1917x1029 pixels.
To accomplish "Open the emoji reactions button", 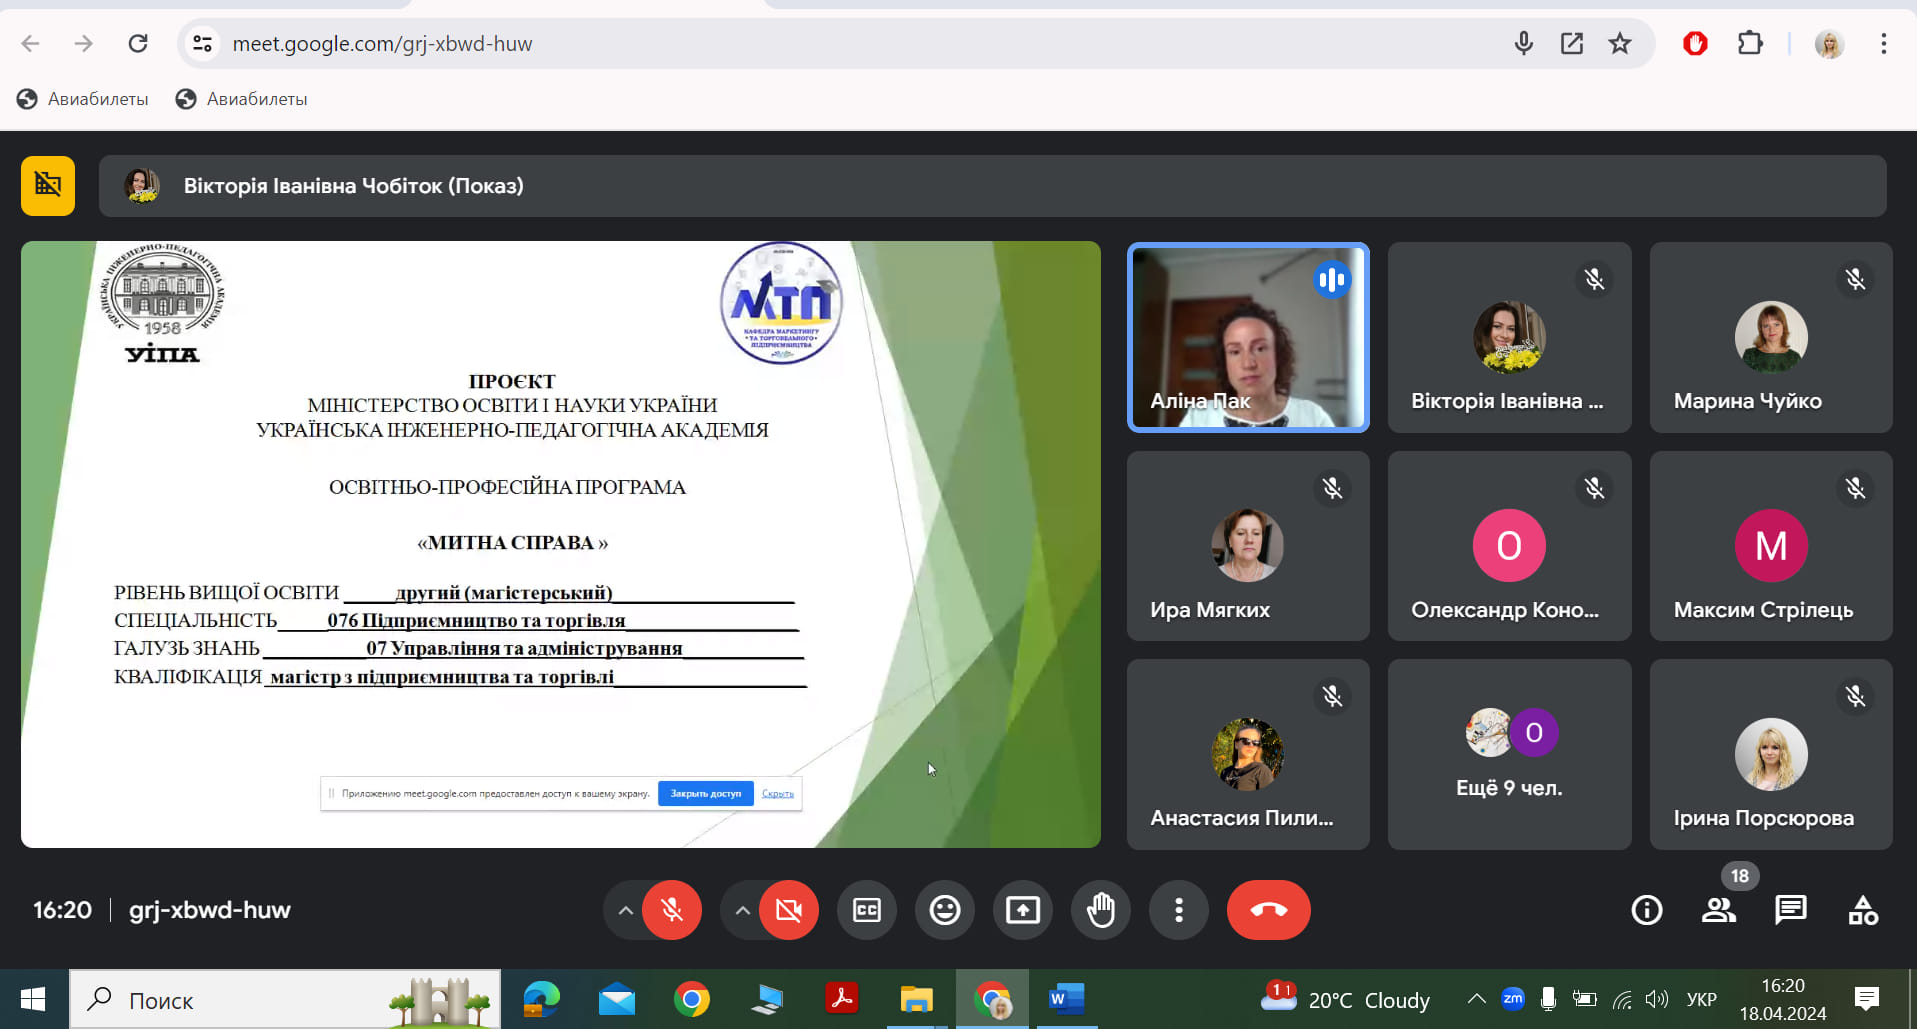I will point(944,910).
